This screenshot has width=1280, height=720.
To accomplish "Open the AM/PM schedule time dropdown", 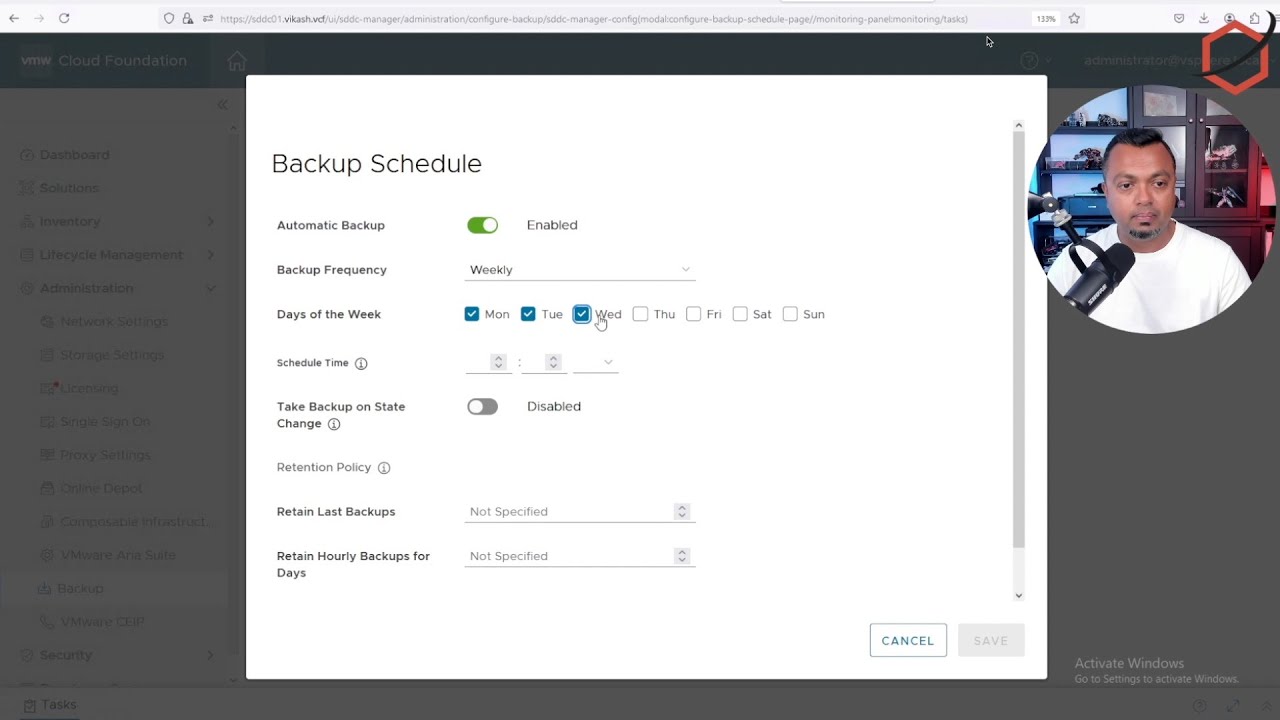I will [x=595, y=362].
